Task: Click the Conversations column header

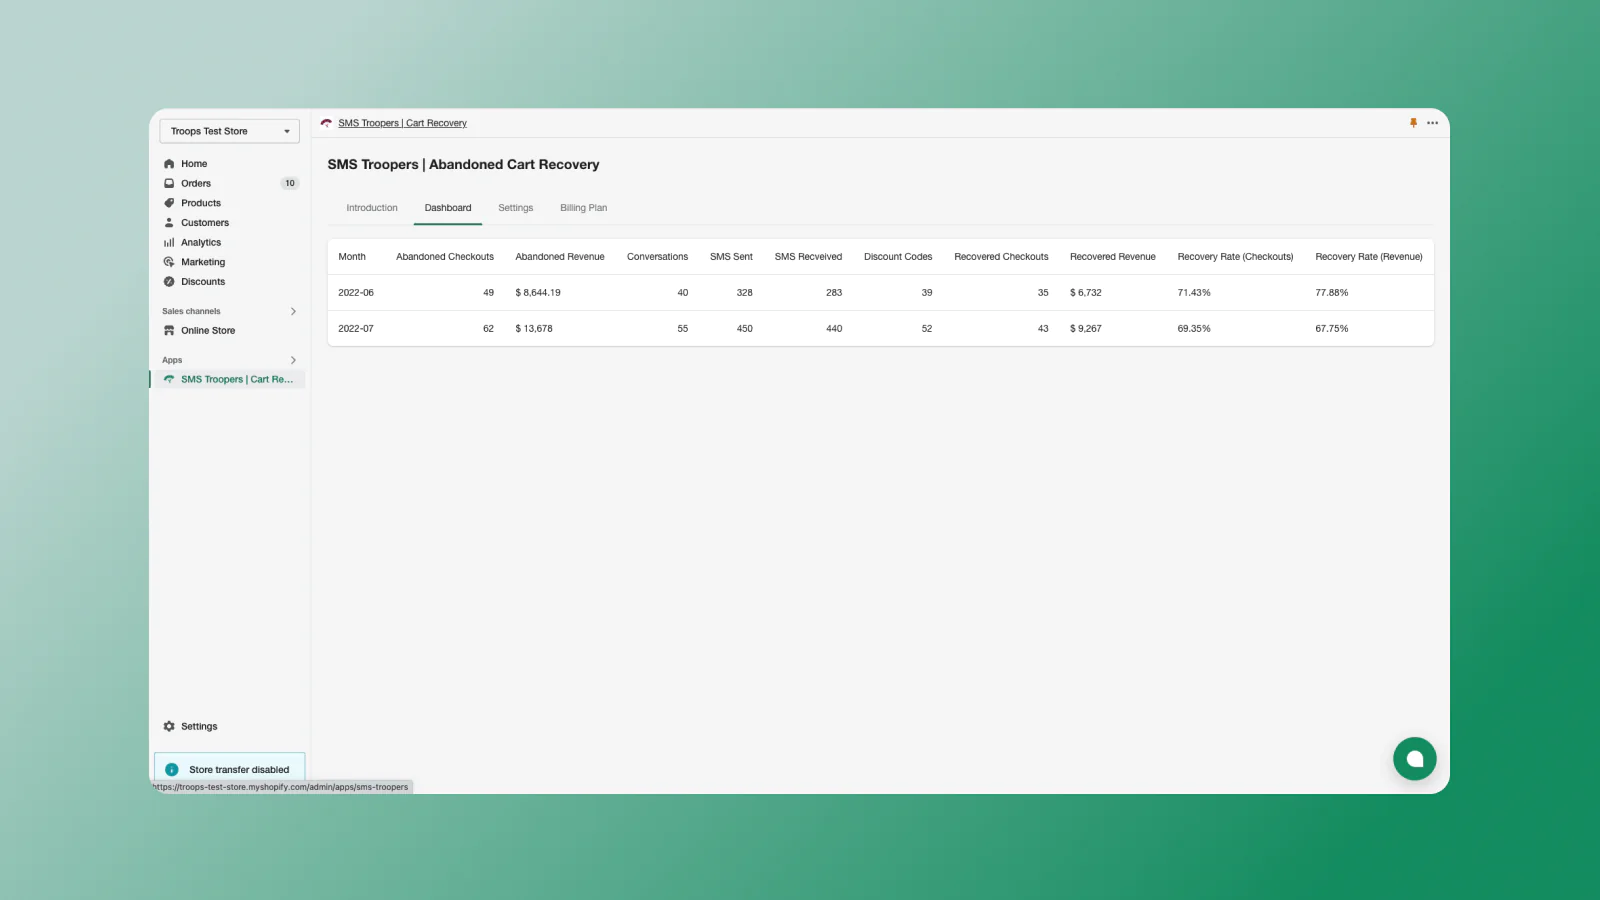Action: pos(657,257)
